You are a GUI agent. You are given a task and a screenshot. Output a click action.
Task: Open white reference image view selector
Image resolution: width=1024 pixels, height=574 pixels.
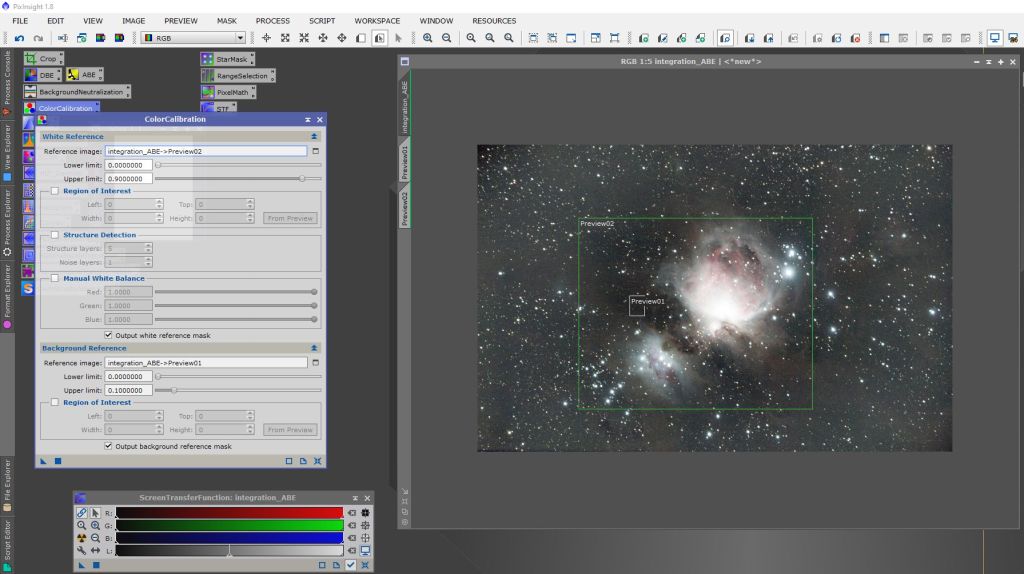pos(315,151)
